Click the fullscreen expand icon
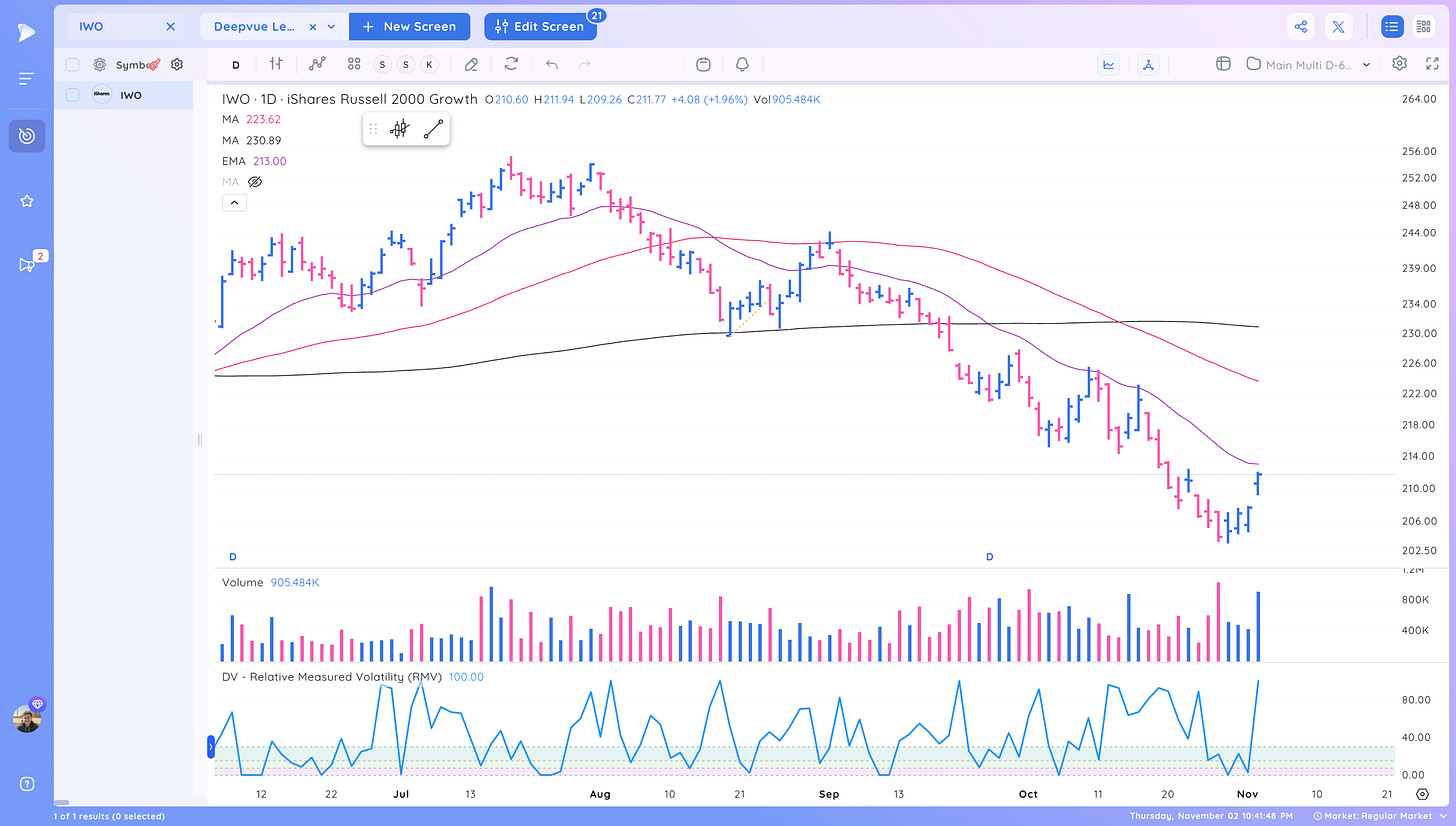 click(x=1431, y=64)
